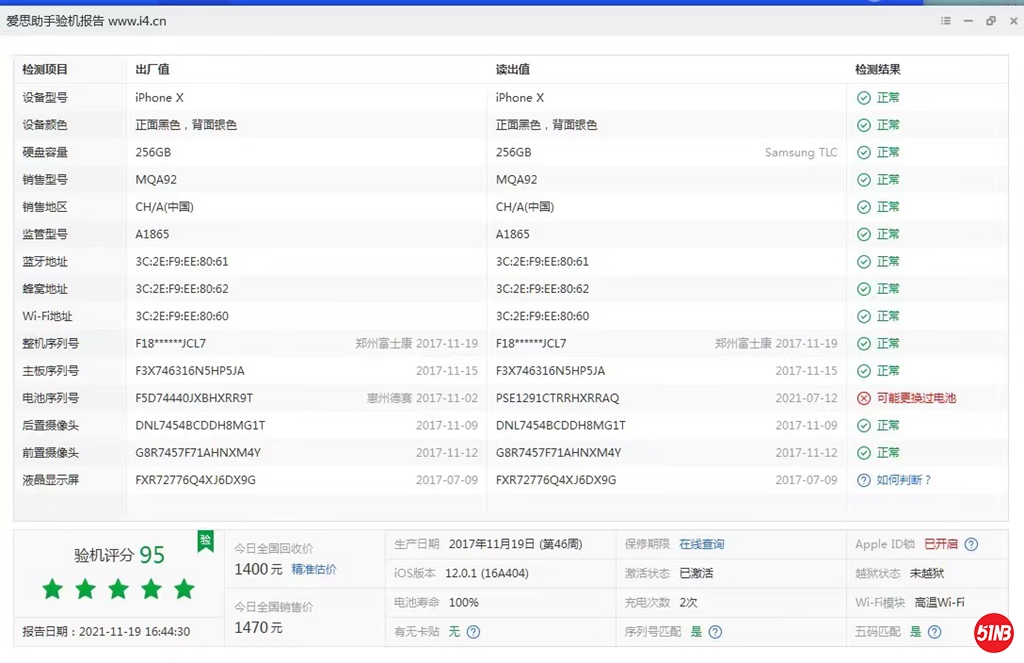Select the 整机序列号 row label
This screenshot has width=1024, height=663.
51,344
